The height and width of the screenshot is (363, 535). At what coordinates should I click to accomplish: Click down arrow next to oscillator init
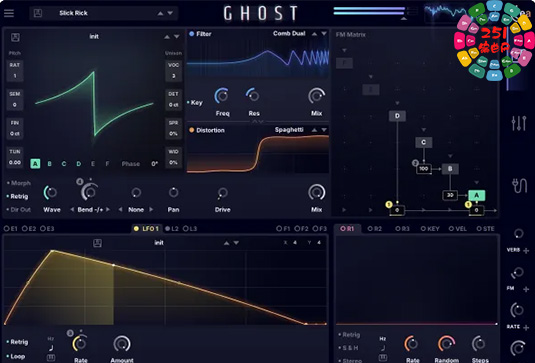pyautogui.click(x=177, y=37)
